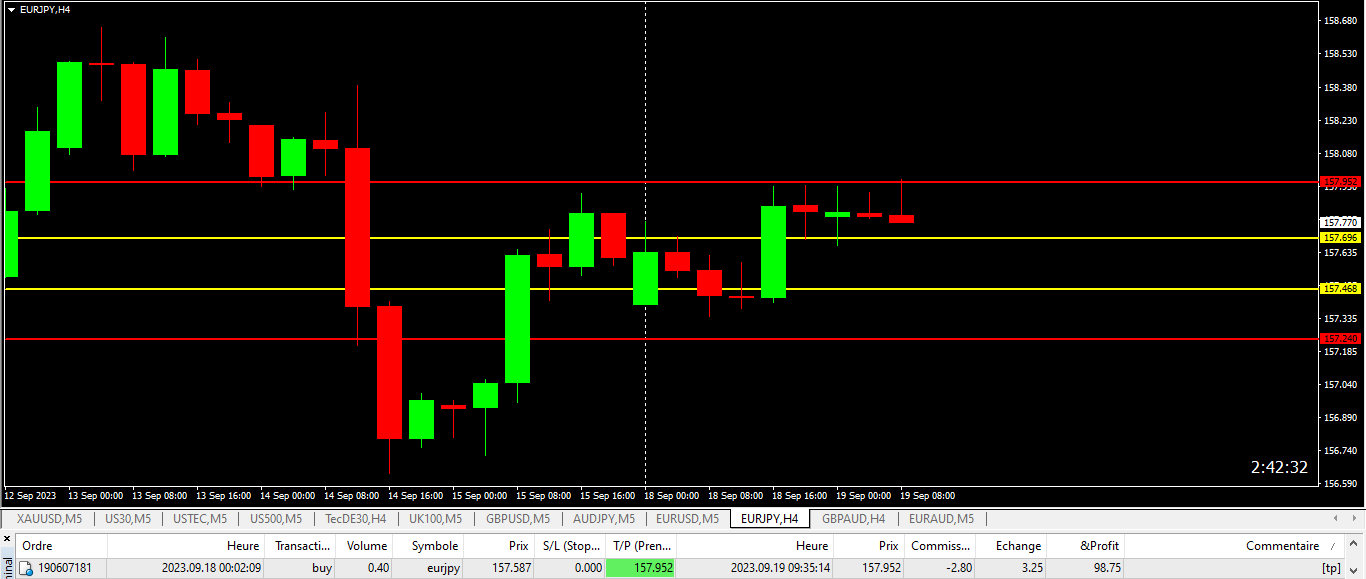Click the [tp] comment cell

1330,568
